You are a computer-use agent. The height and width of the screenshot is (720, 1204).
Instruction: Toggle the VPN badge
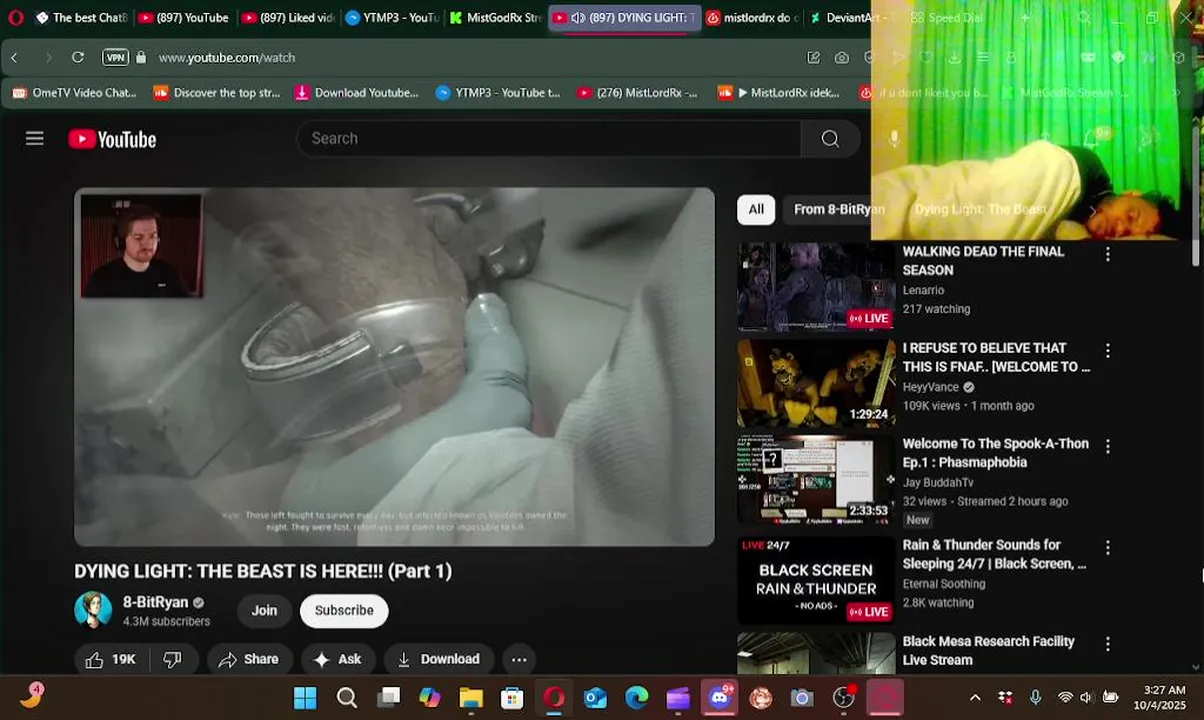coord(116,58)
